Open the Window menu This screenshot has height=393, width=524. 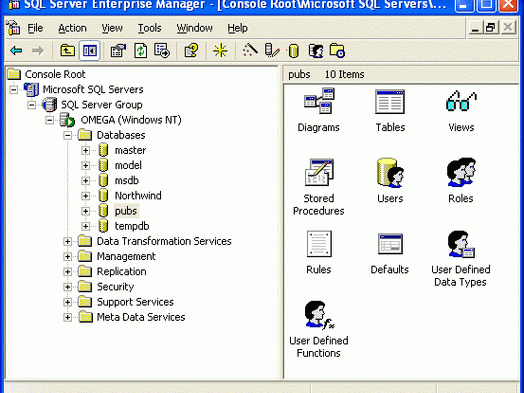pyautogui.click(x=194, y=28)
